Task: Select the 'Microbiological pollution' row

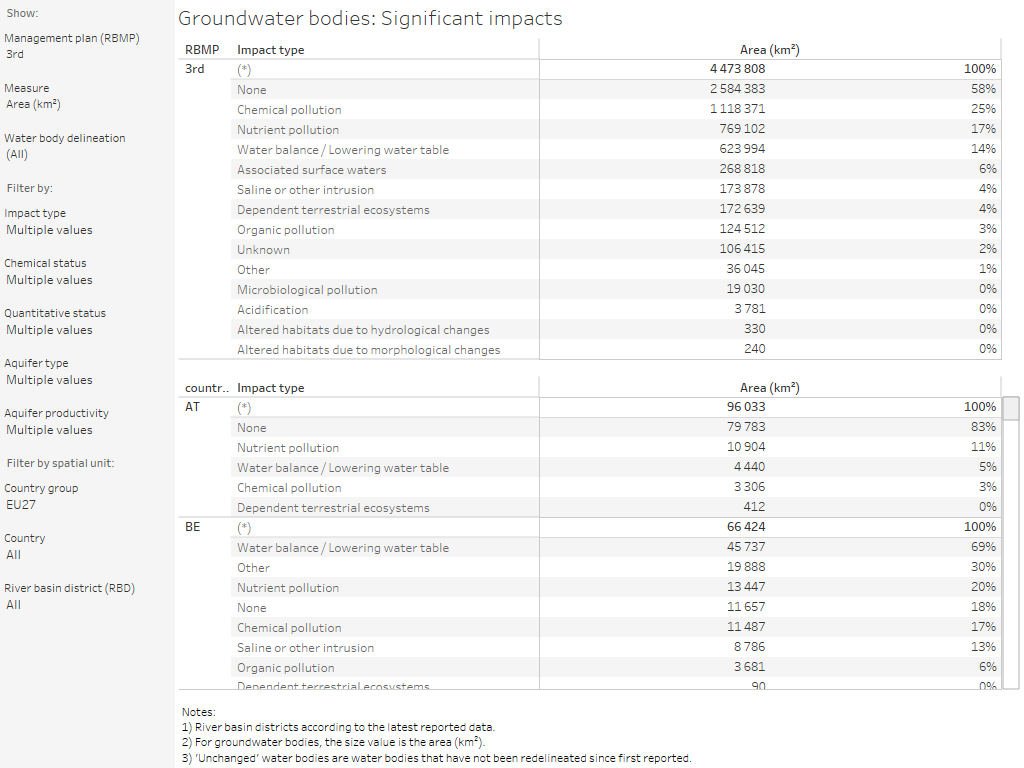Action: [x=616, y=289]
